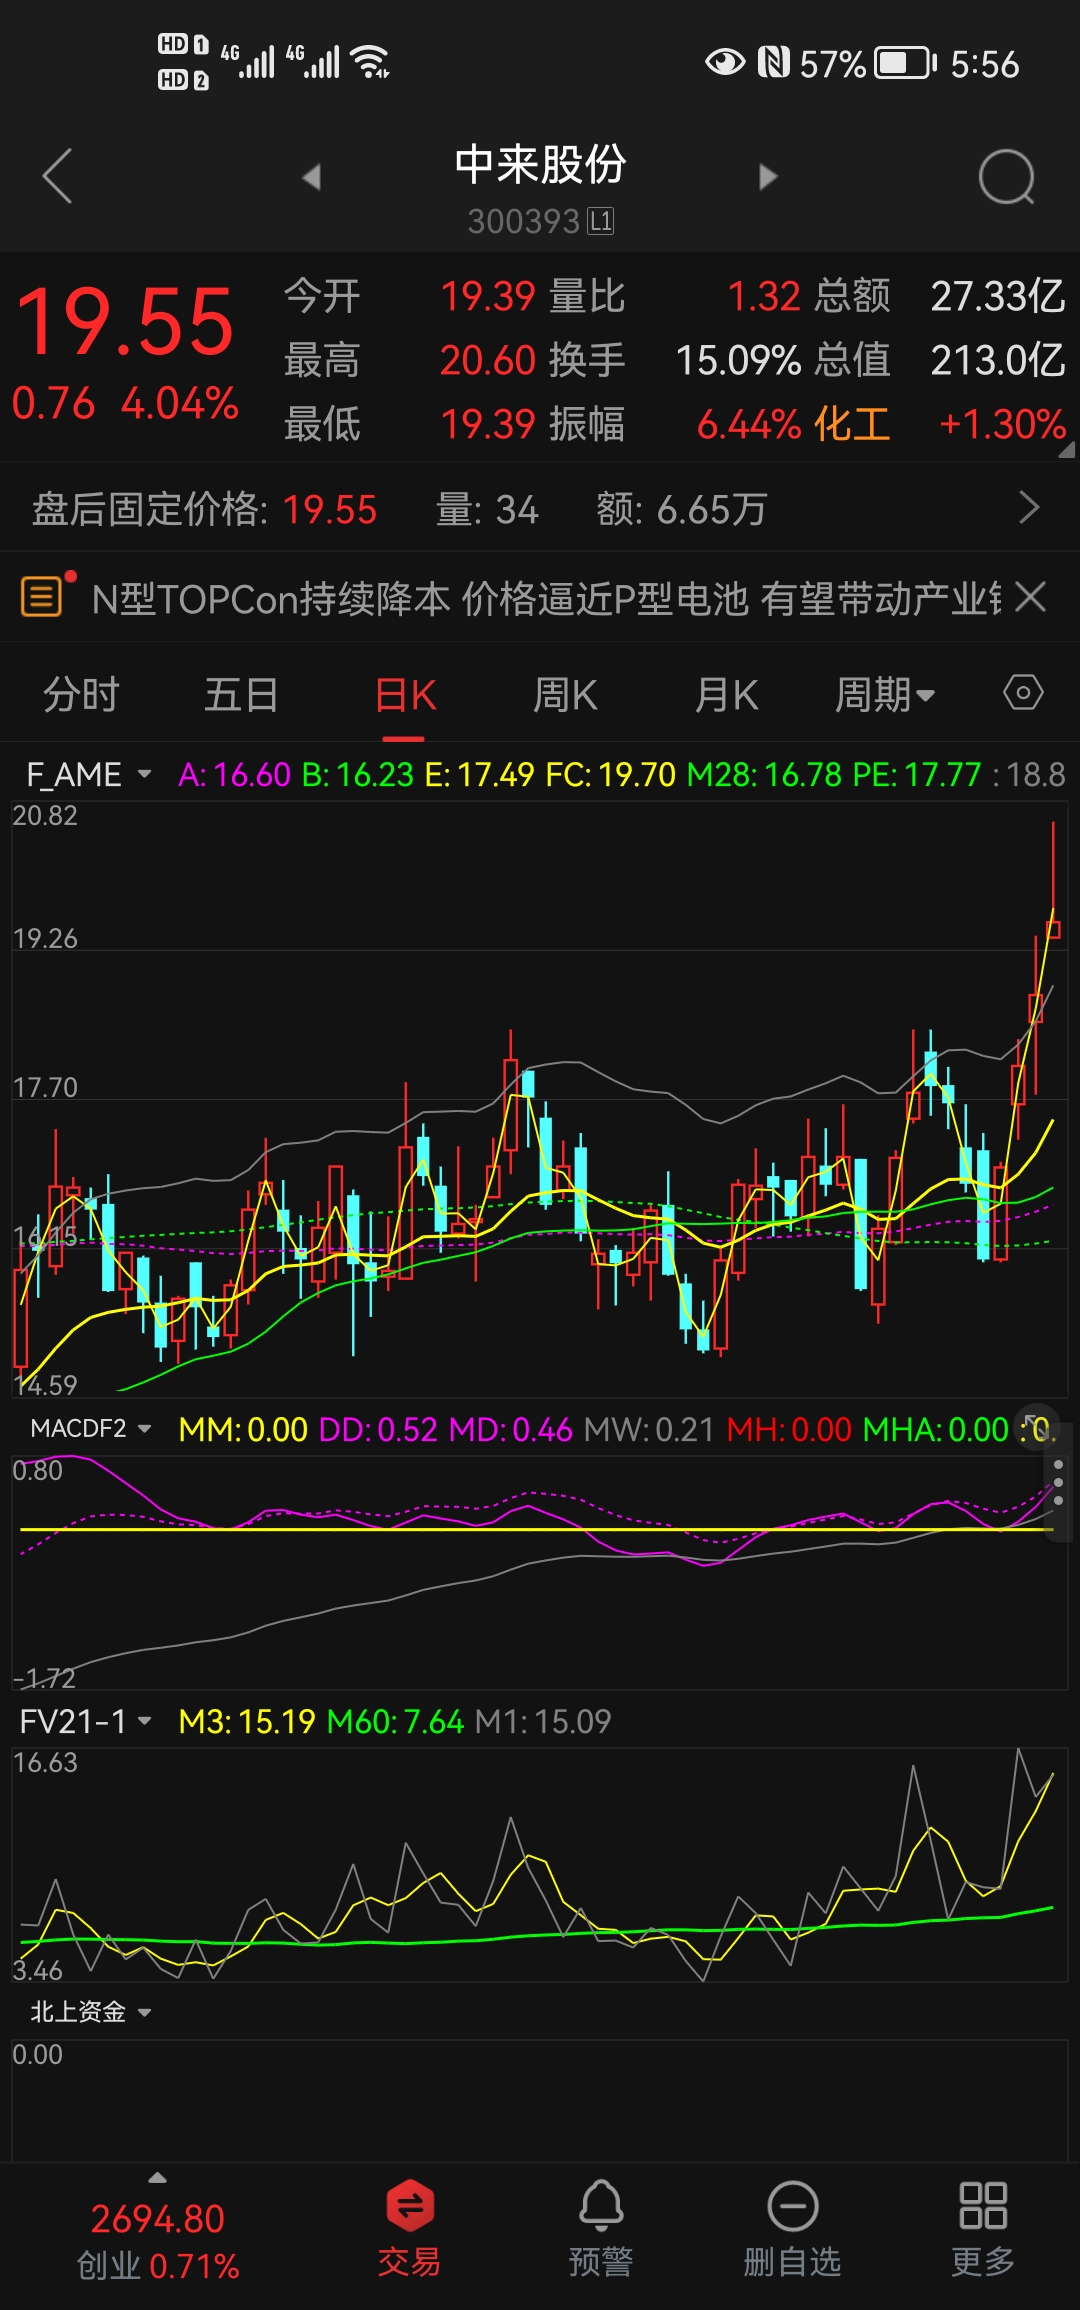Open the 化工 sector link
The width and height of the screenshot is (1080, 2310).
[x=852, y=424]
